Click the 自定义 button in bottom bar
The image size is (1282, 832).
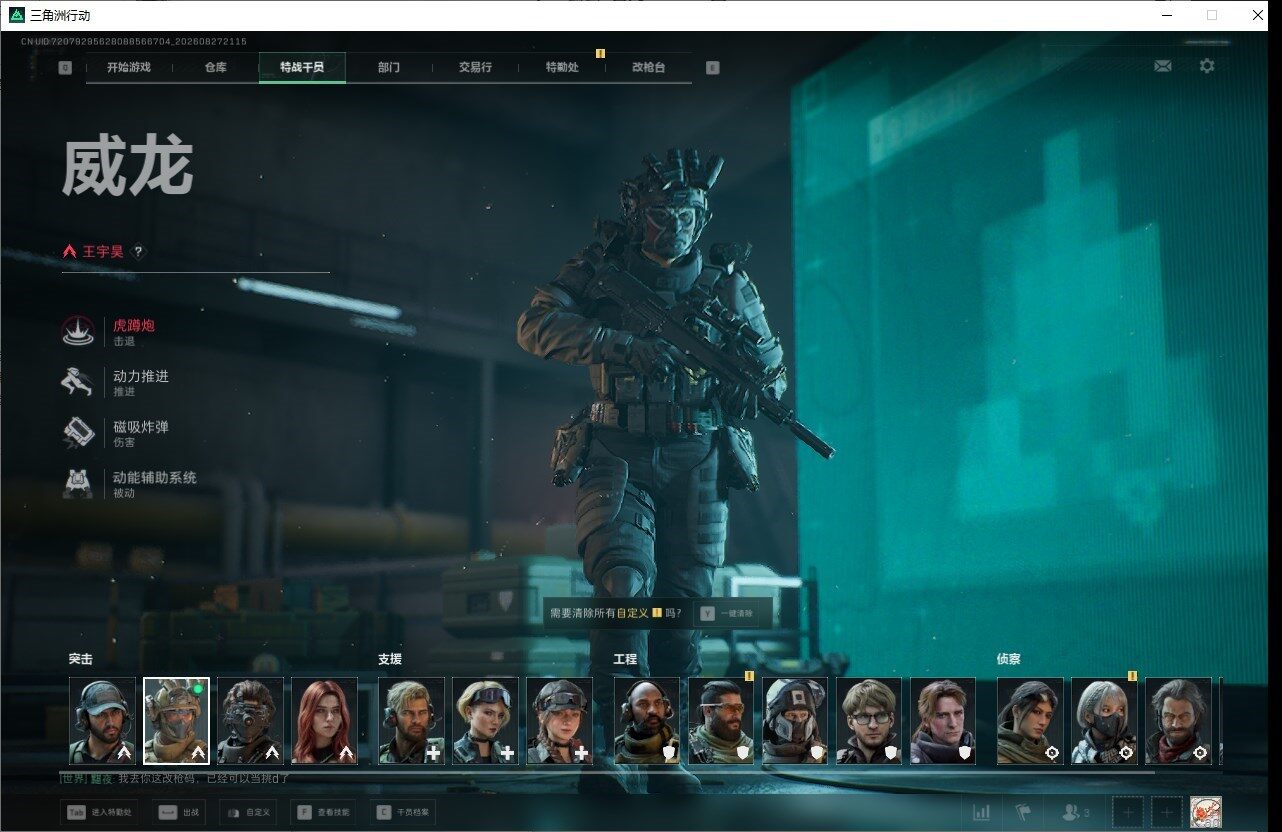pos(246,813)
